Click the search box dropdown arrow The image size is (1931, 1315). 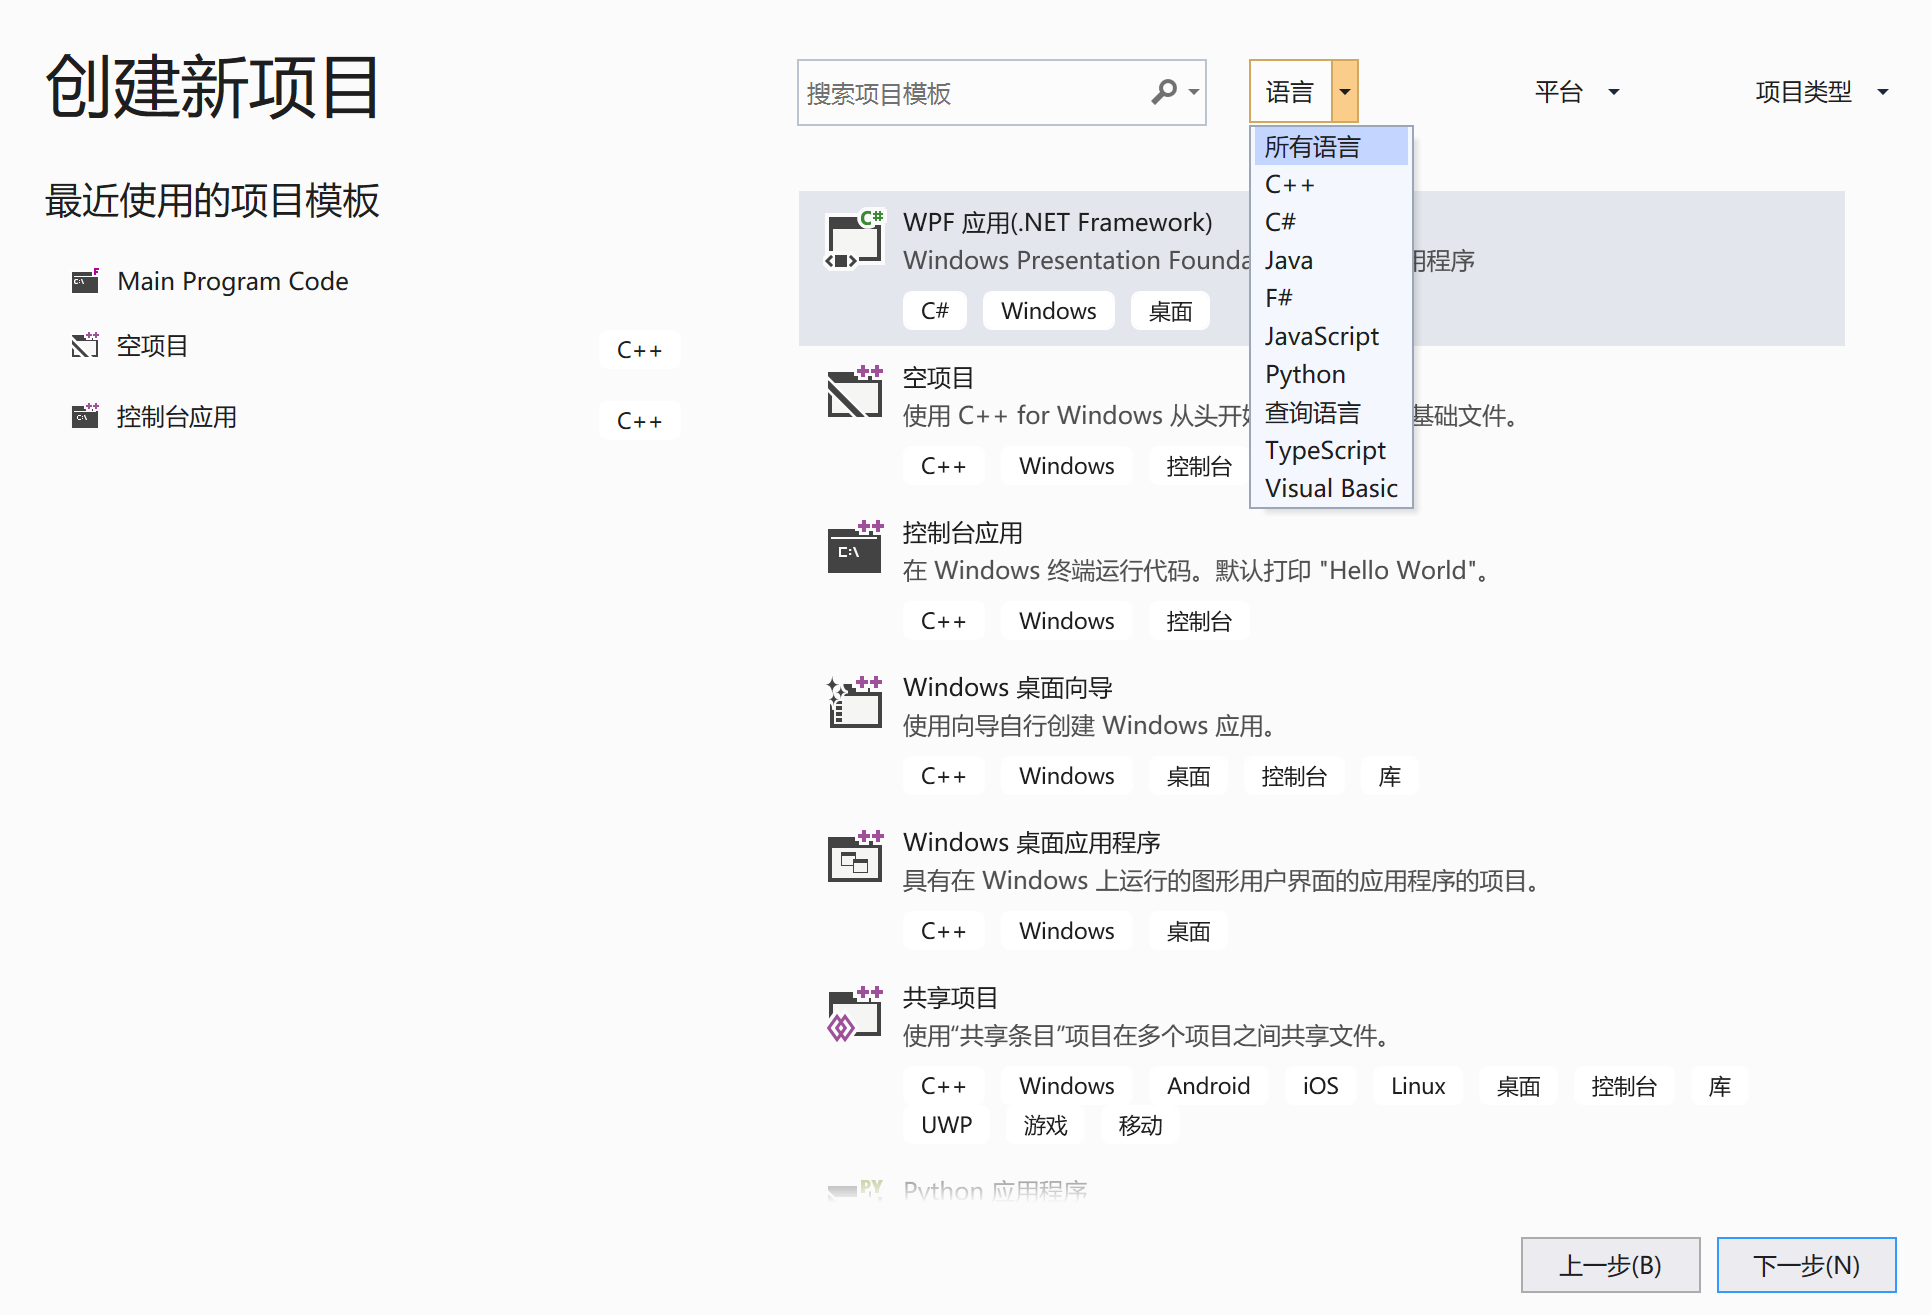(1193, 92)
